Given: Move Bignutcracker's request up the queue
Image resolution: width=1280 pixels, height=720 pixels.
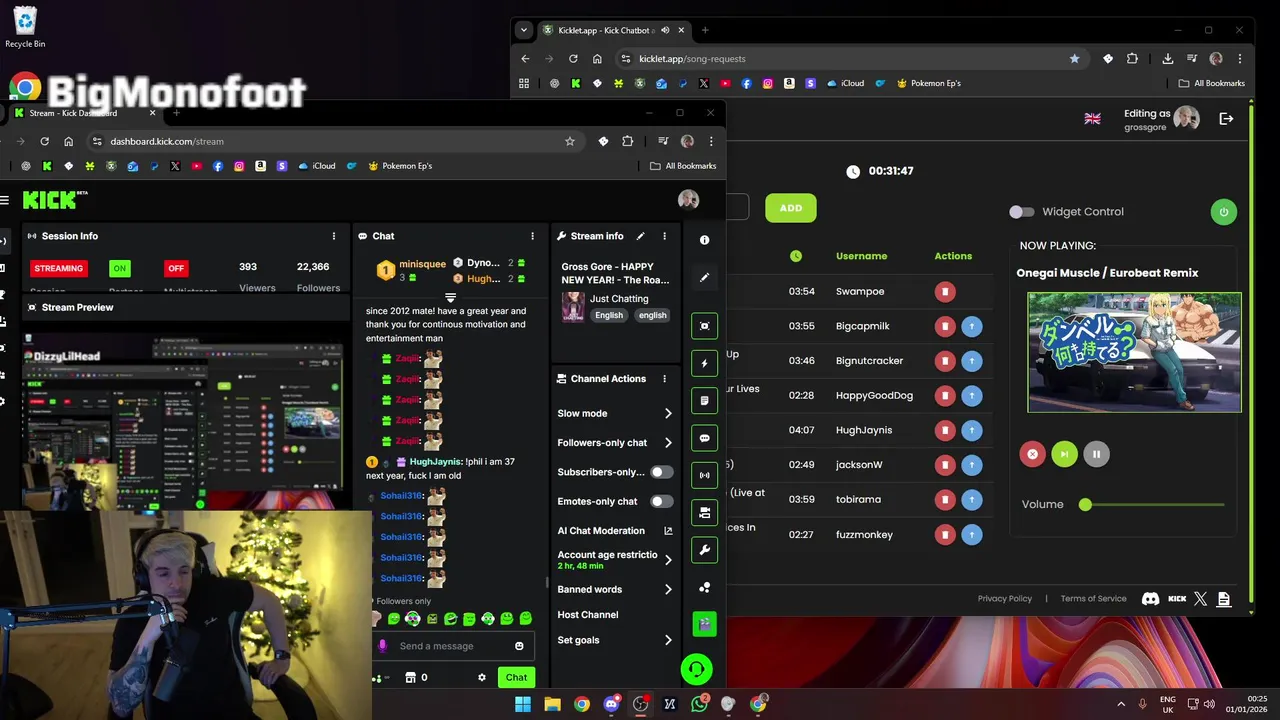Looking at the screenshot, I should 971,361.
